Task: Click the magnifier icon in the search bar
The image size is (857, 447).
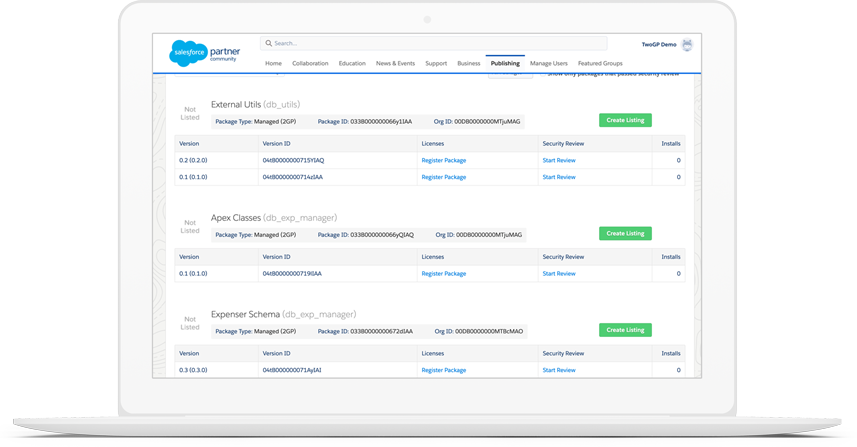Action: point(268,43)
